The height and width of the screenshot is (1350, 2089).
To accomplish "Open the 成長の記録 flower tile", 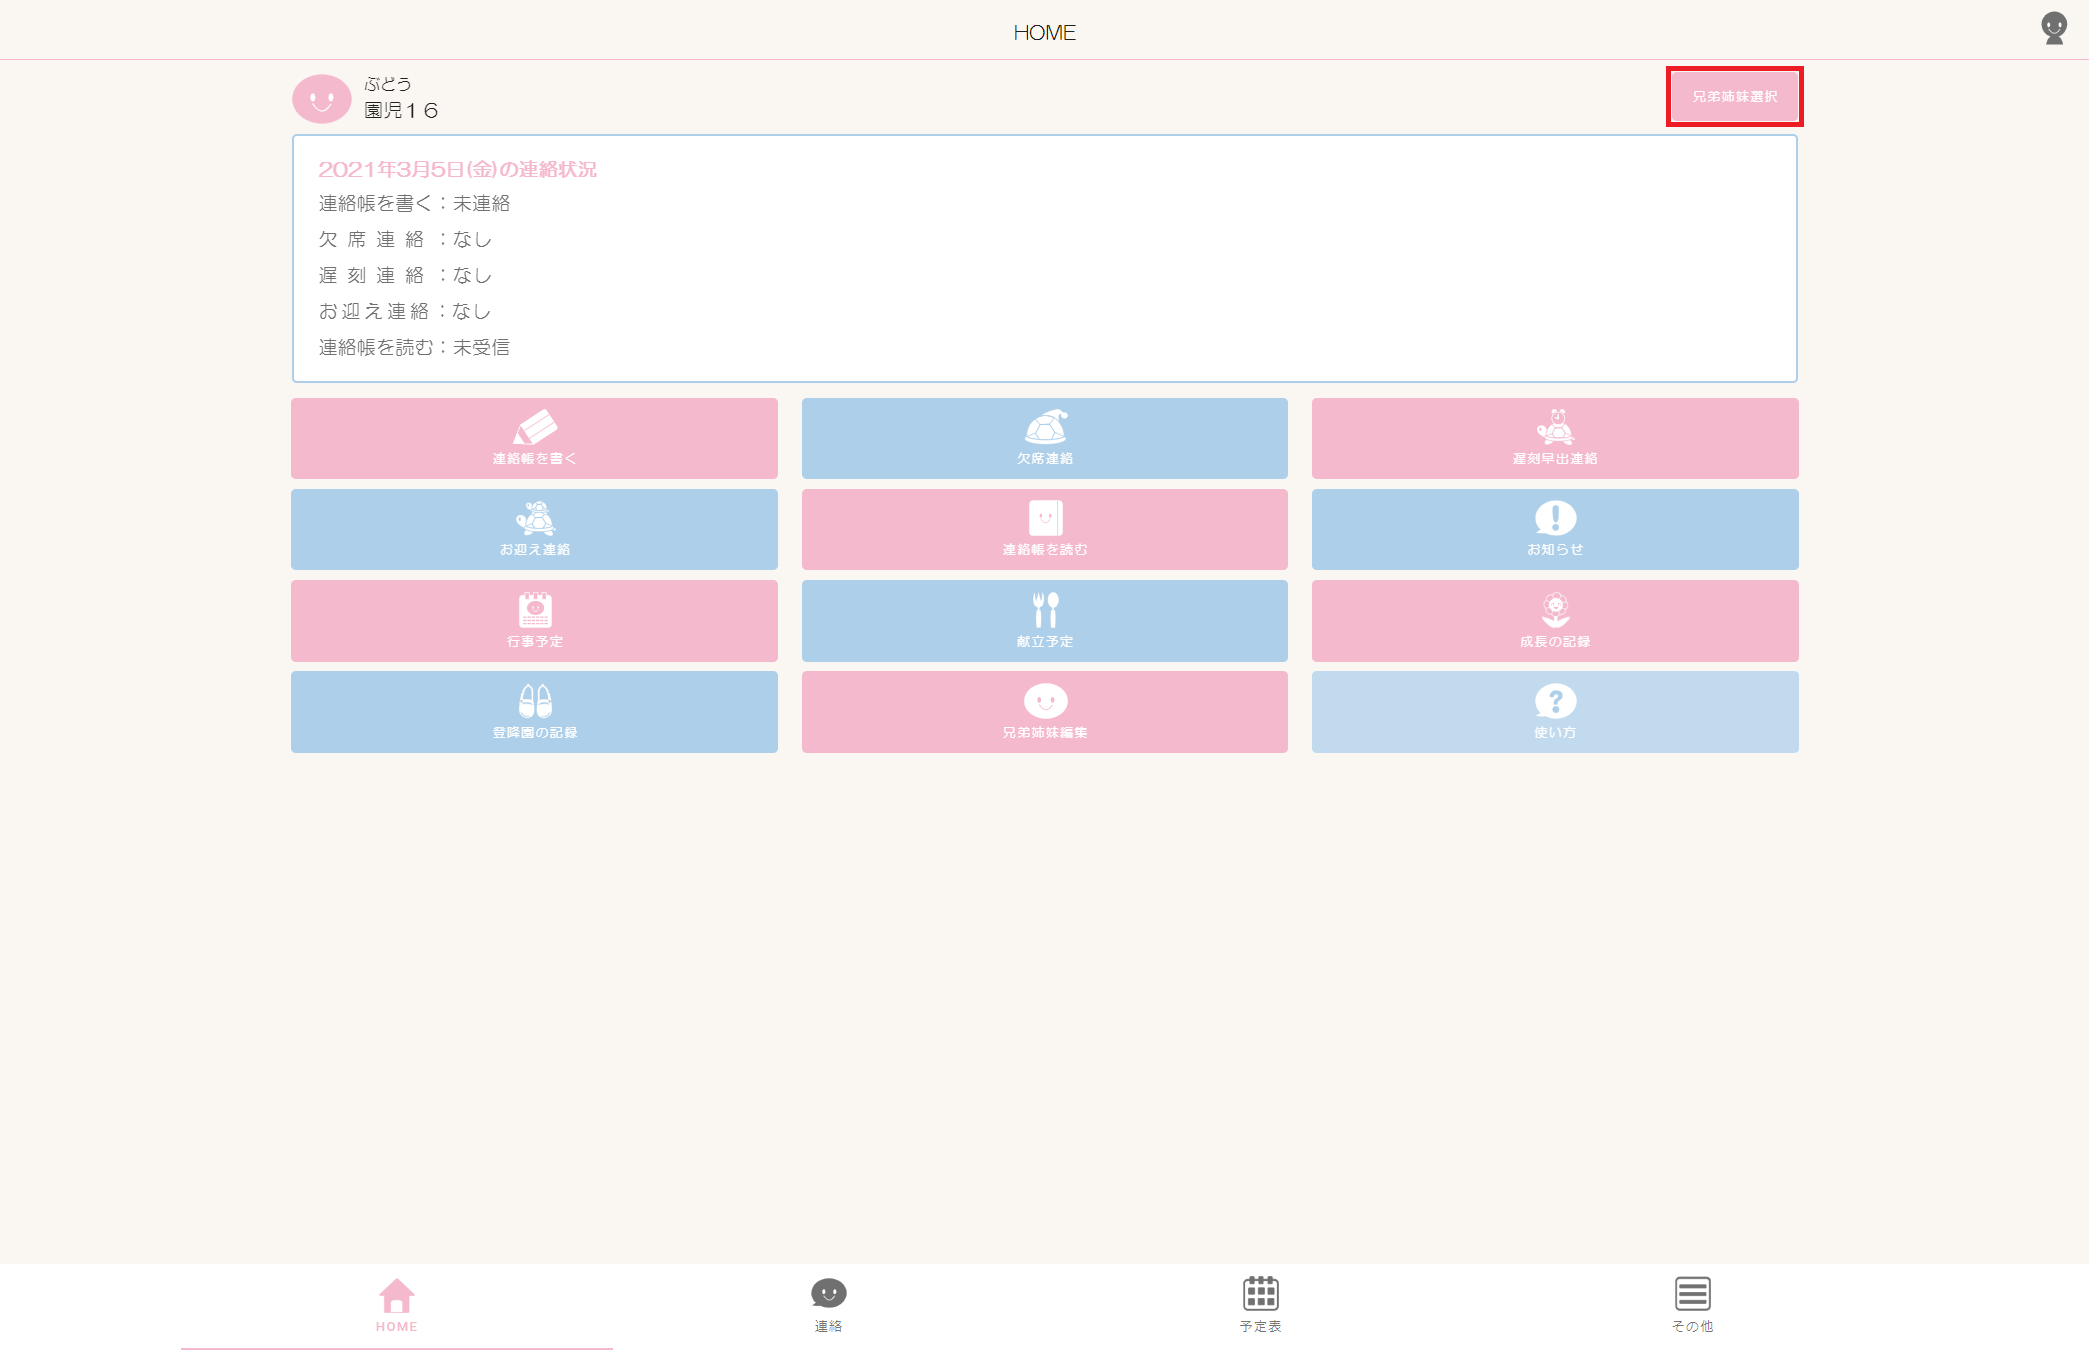I will [x=1555, y=621].
